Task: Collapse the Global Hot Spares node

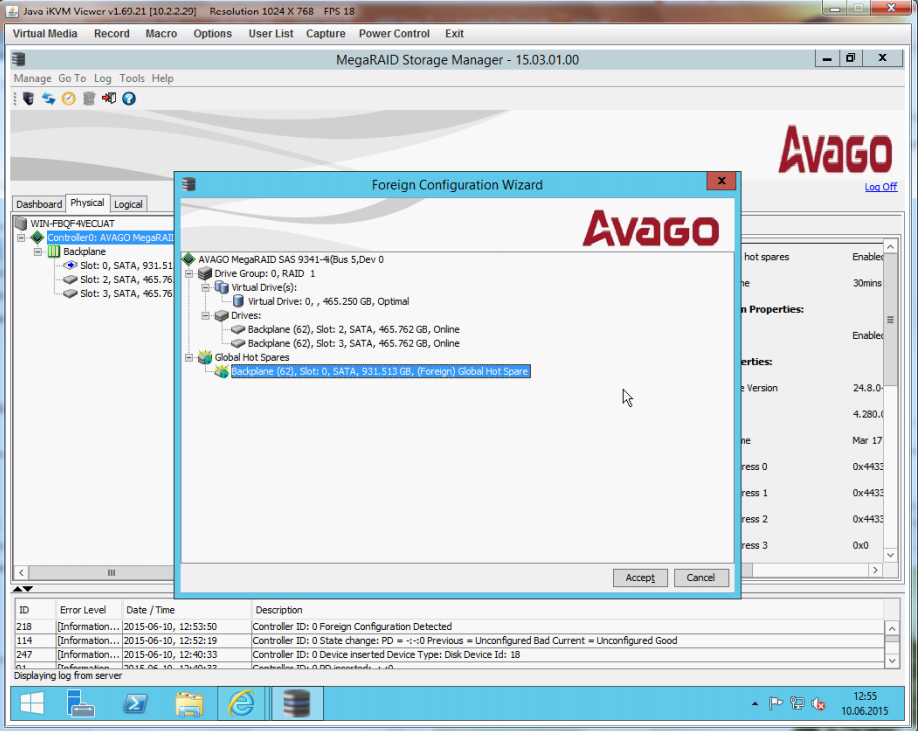Action: click(190, 357)
